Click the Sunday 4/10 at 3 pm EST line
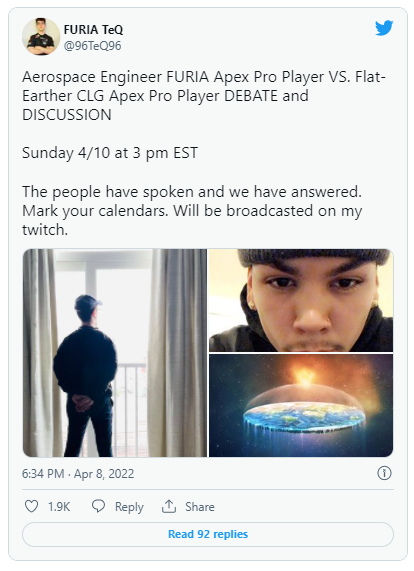 point(110,153)
